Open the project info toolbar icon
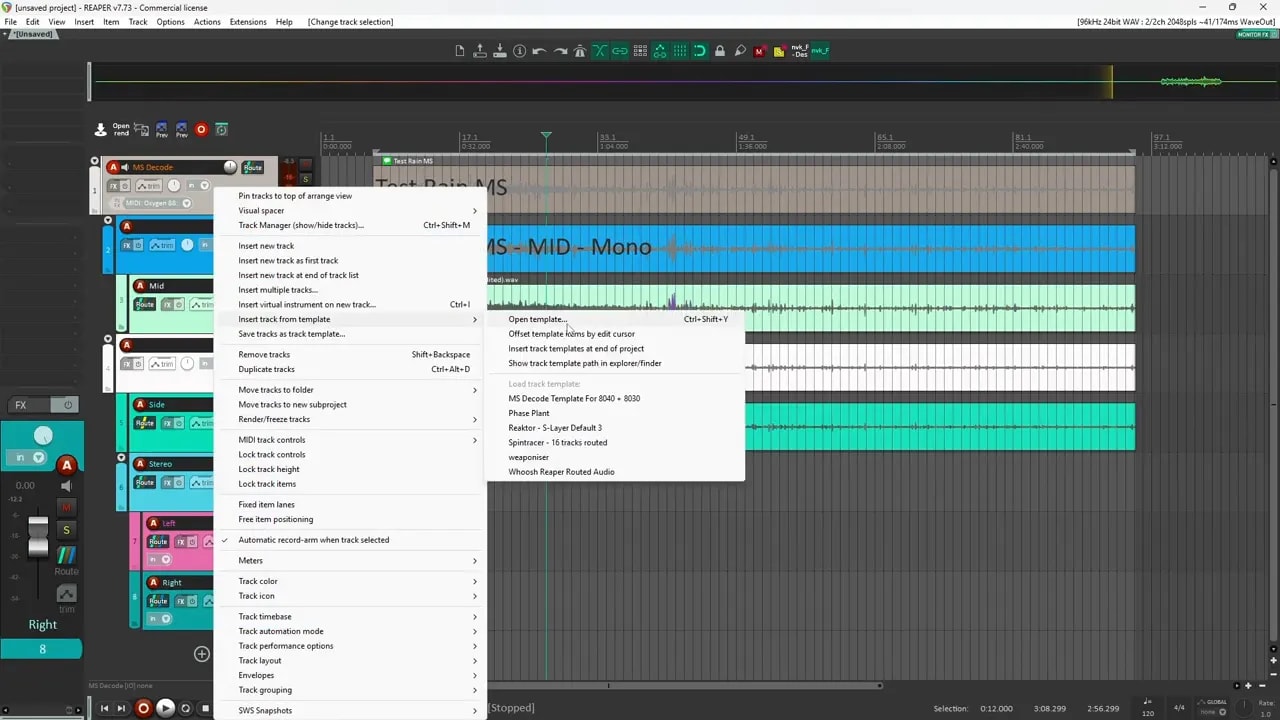 520,51
